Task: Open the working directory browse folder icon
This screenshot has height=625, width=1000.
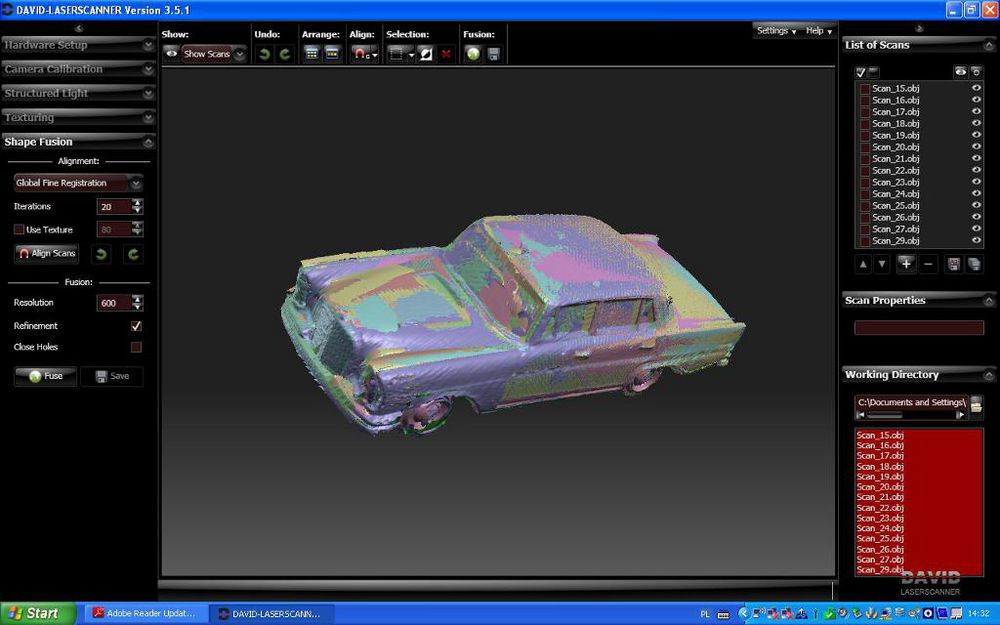Action: click(x=976, y=404)
